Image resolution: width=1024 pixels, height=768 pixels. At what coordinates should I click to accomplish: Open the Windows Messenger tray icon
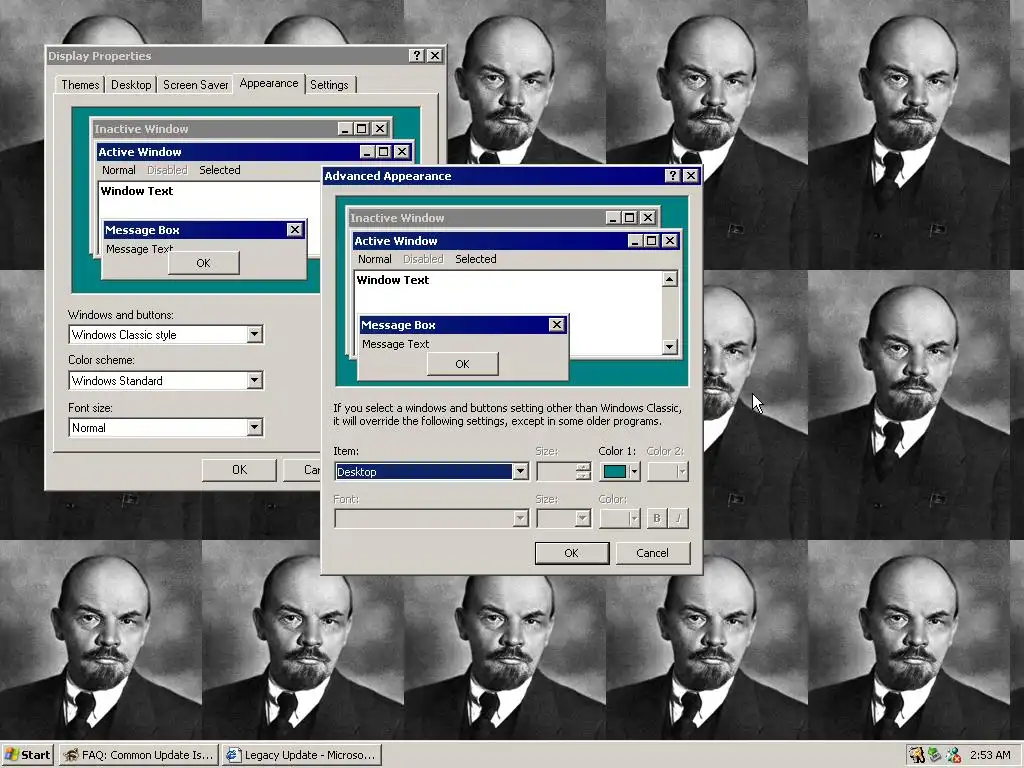[x=953, y=755]
